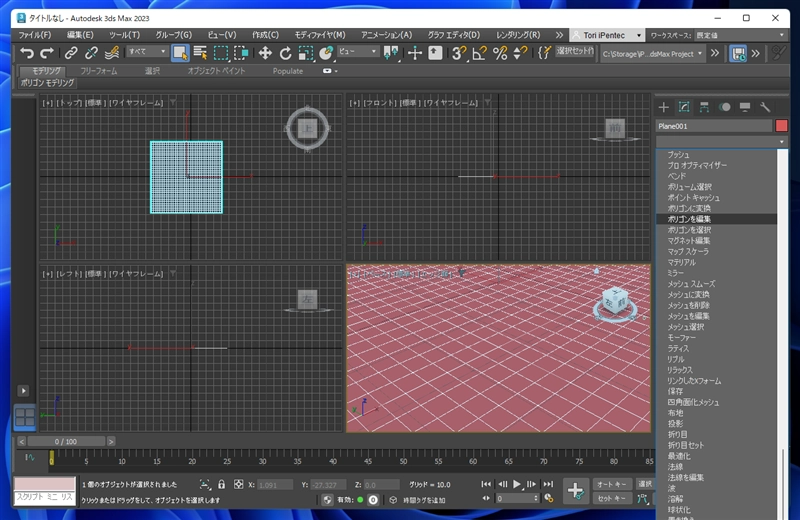Screen dimensions: 800x520
Task: Click the Select and Manipulate cross icon
Action: click(x=414, y=53)
